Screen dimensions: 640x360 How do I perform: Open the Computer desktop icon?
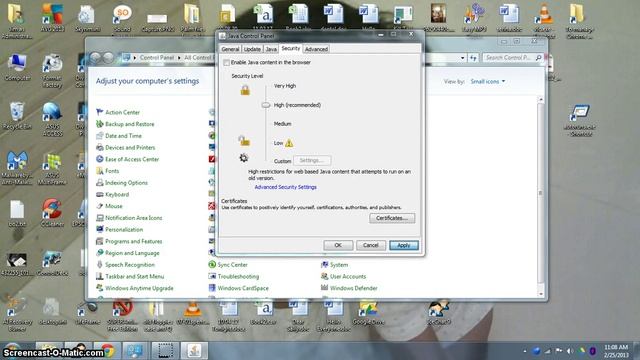tap(18, 67)
